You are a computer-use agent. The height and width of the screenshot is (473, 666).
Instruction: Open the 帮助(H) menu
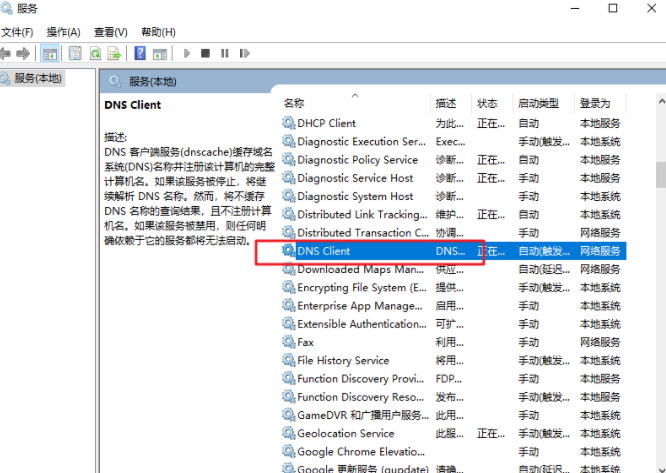158,32
